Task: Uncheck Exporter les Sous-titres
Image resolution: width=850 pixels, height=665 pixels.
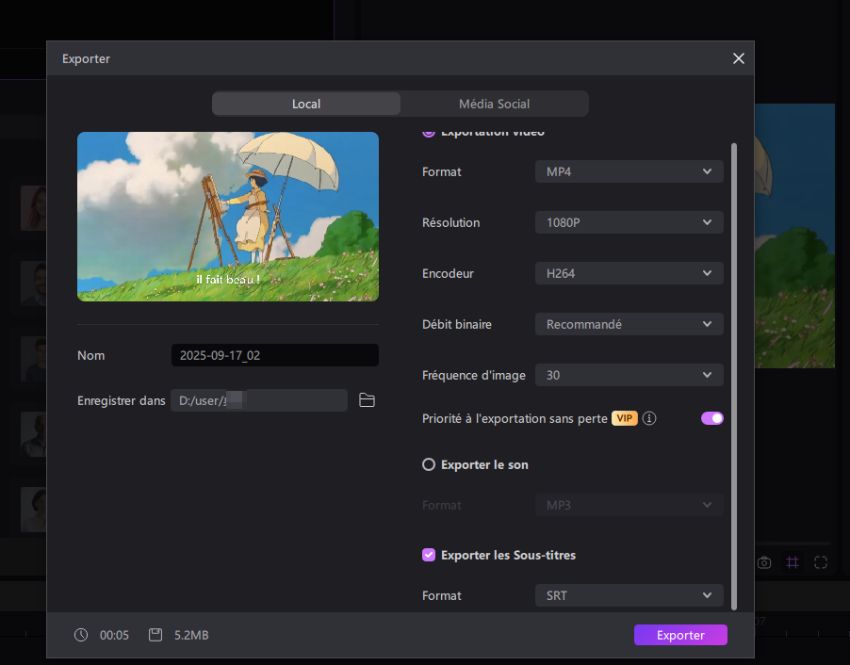Action: click(429, 555)
